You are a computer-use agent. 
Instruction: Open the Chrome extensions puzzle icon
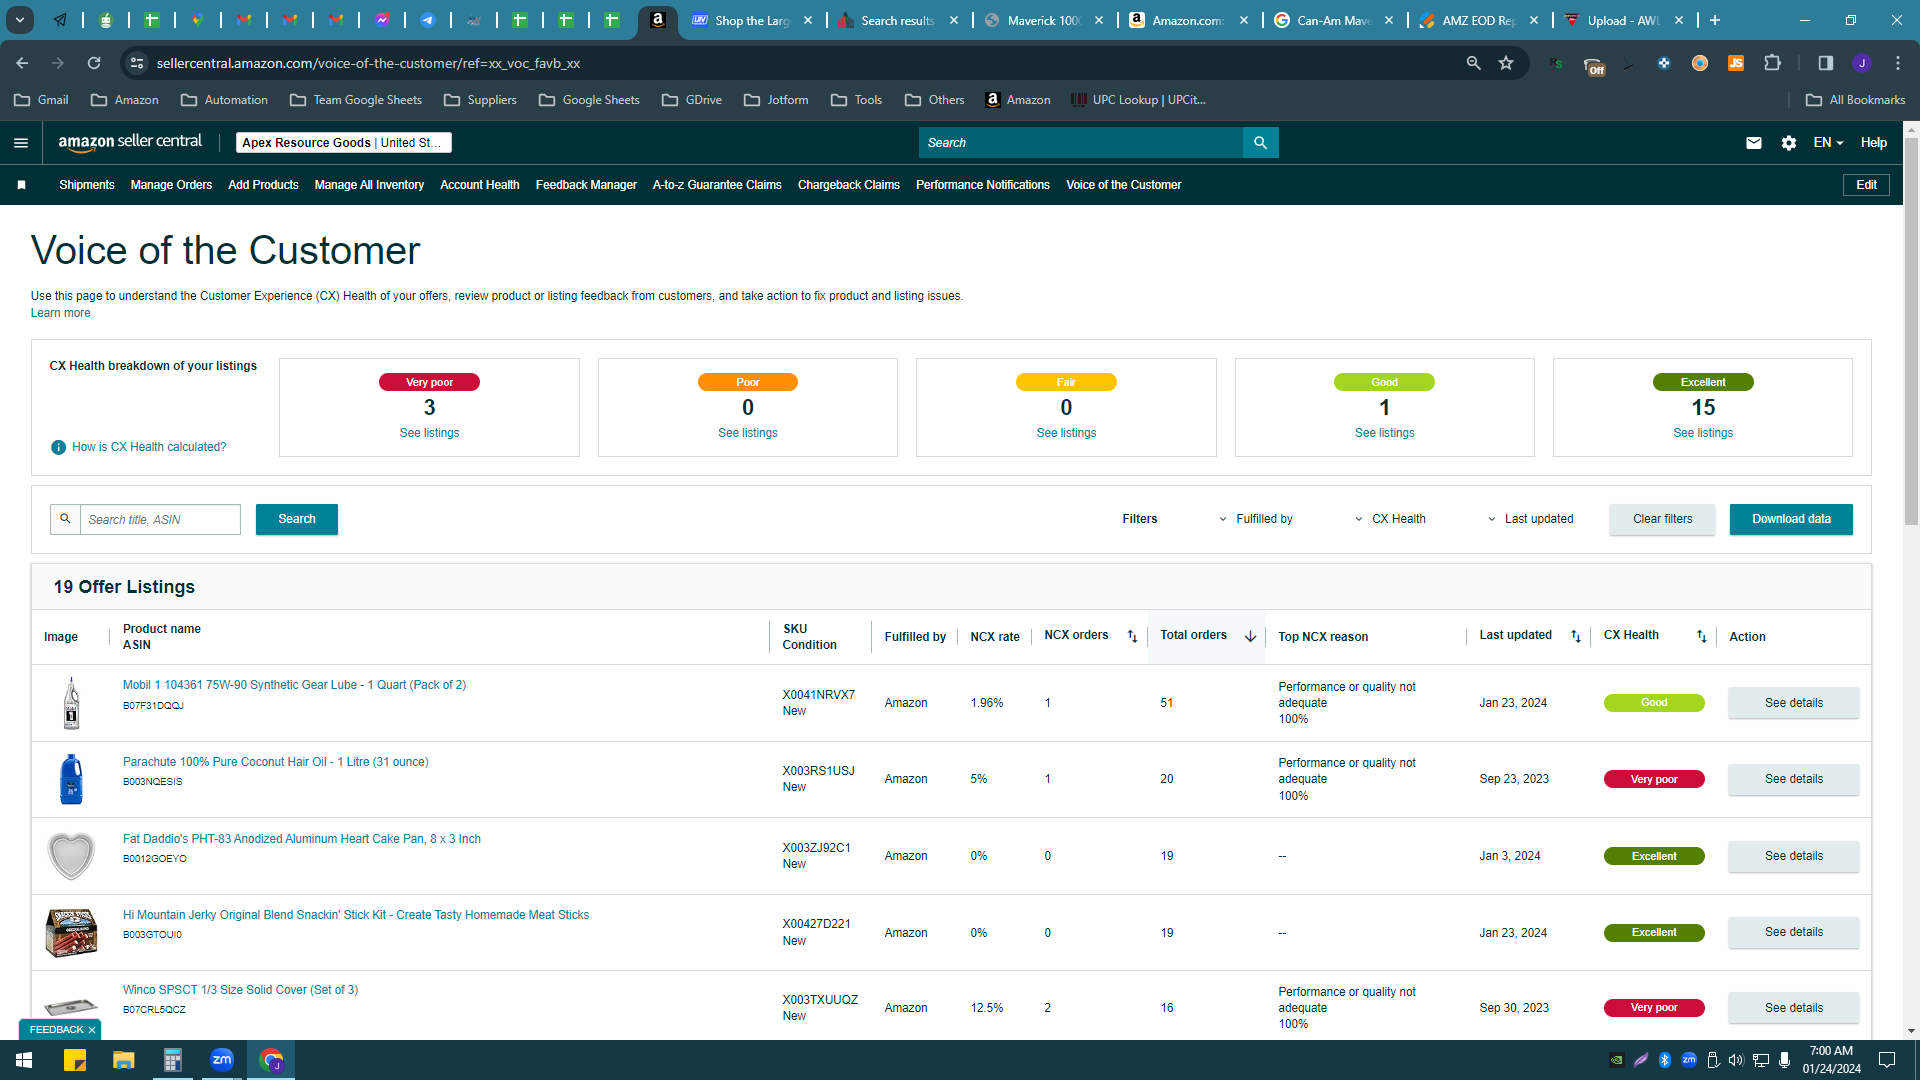1773,63
